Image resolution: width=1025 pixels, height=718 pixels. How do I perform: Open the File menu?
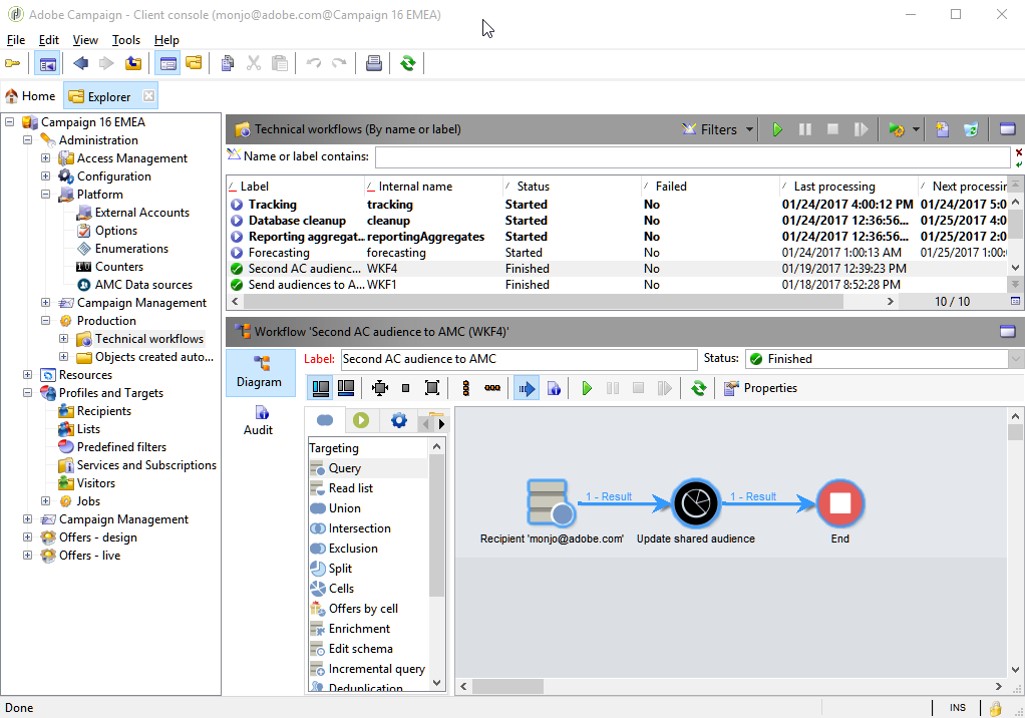tap(16, 40)
